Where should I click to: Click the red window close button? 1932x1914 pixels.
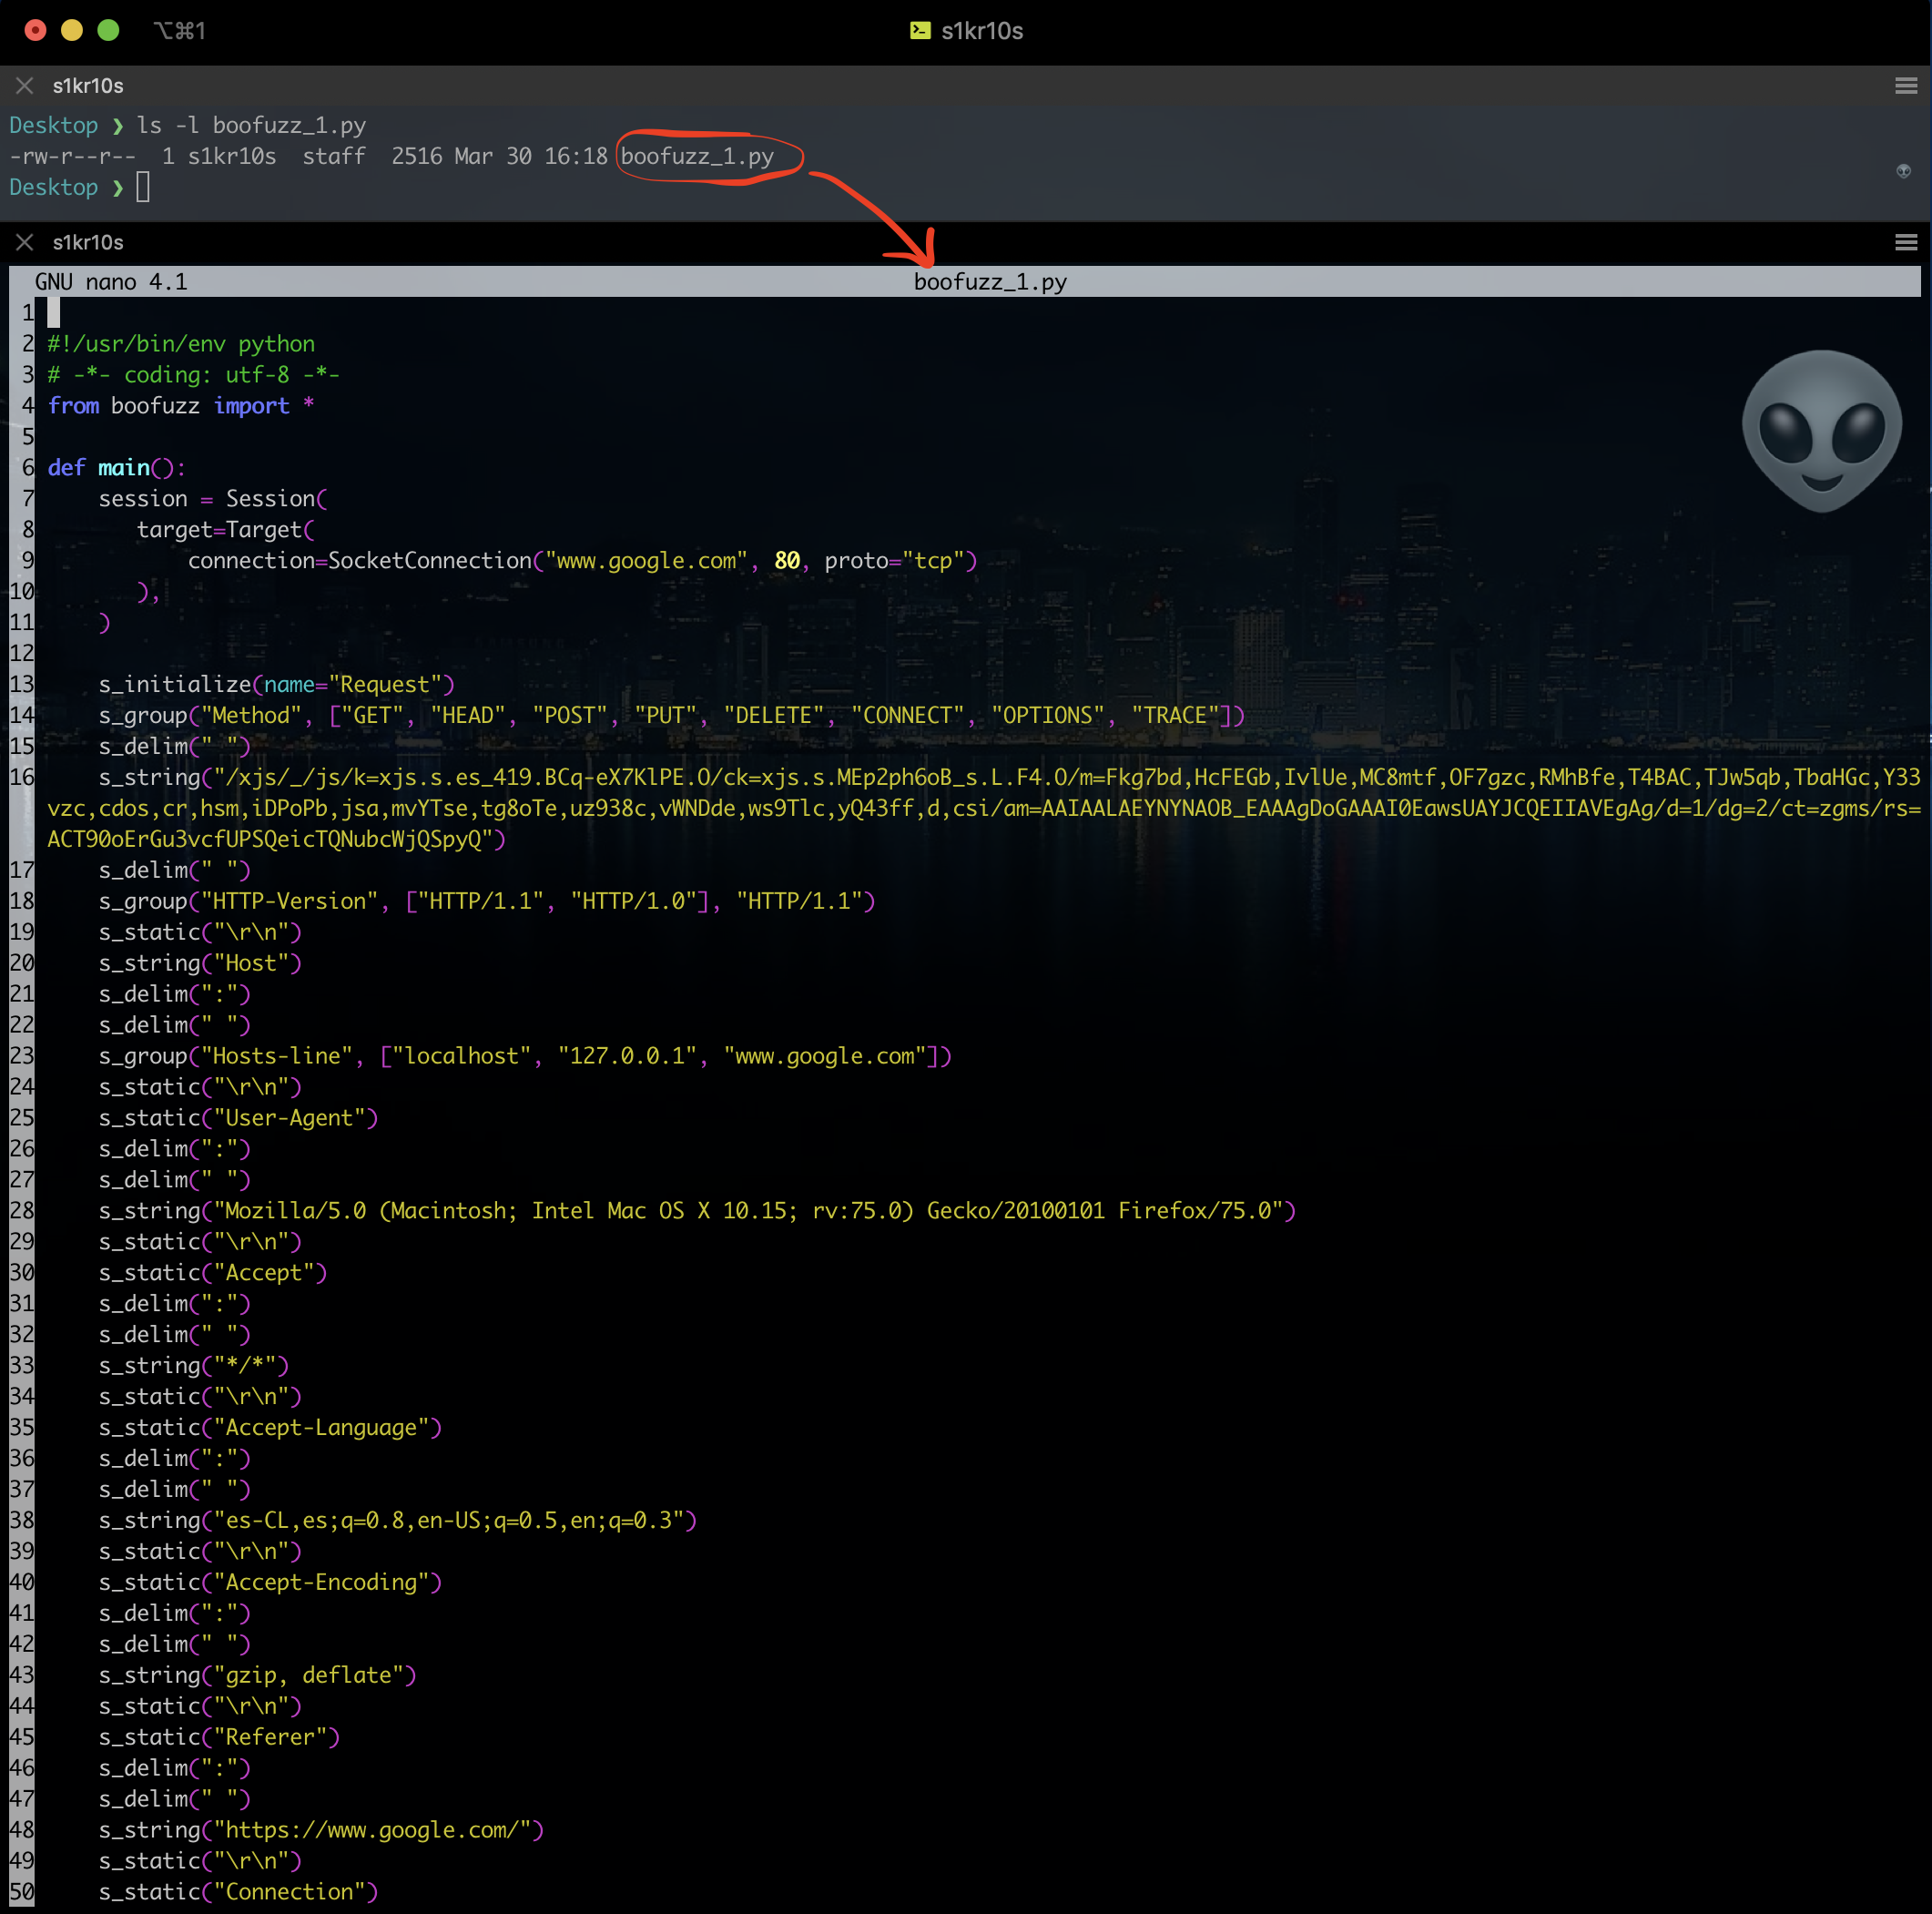pos(36,31)
